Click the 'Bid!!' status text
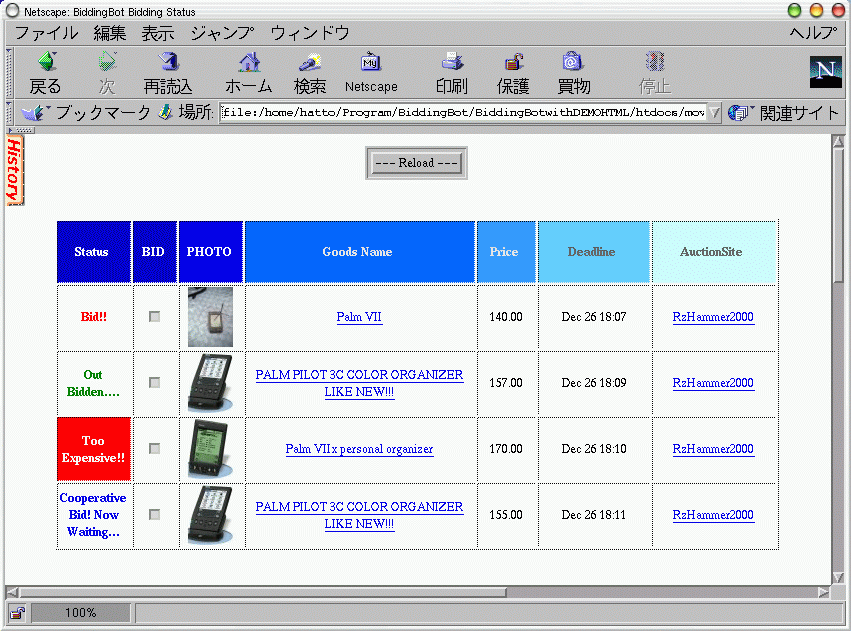This screenshot has width=851, height=631. (94, 317)
